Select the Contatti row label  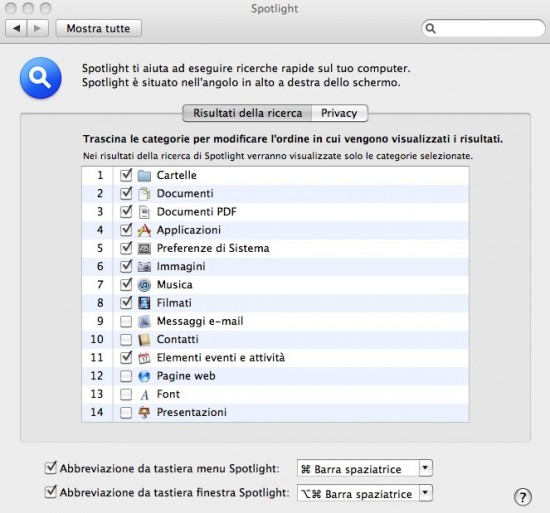coord(177,339)
